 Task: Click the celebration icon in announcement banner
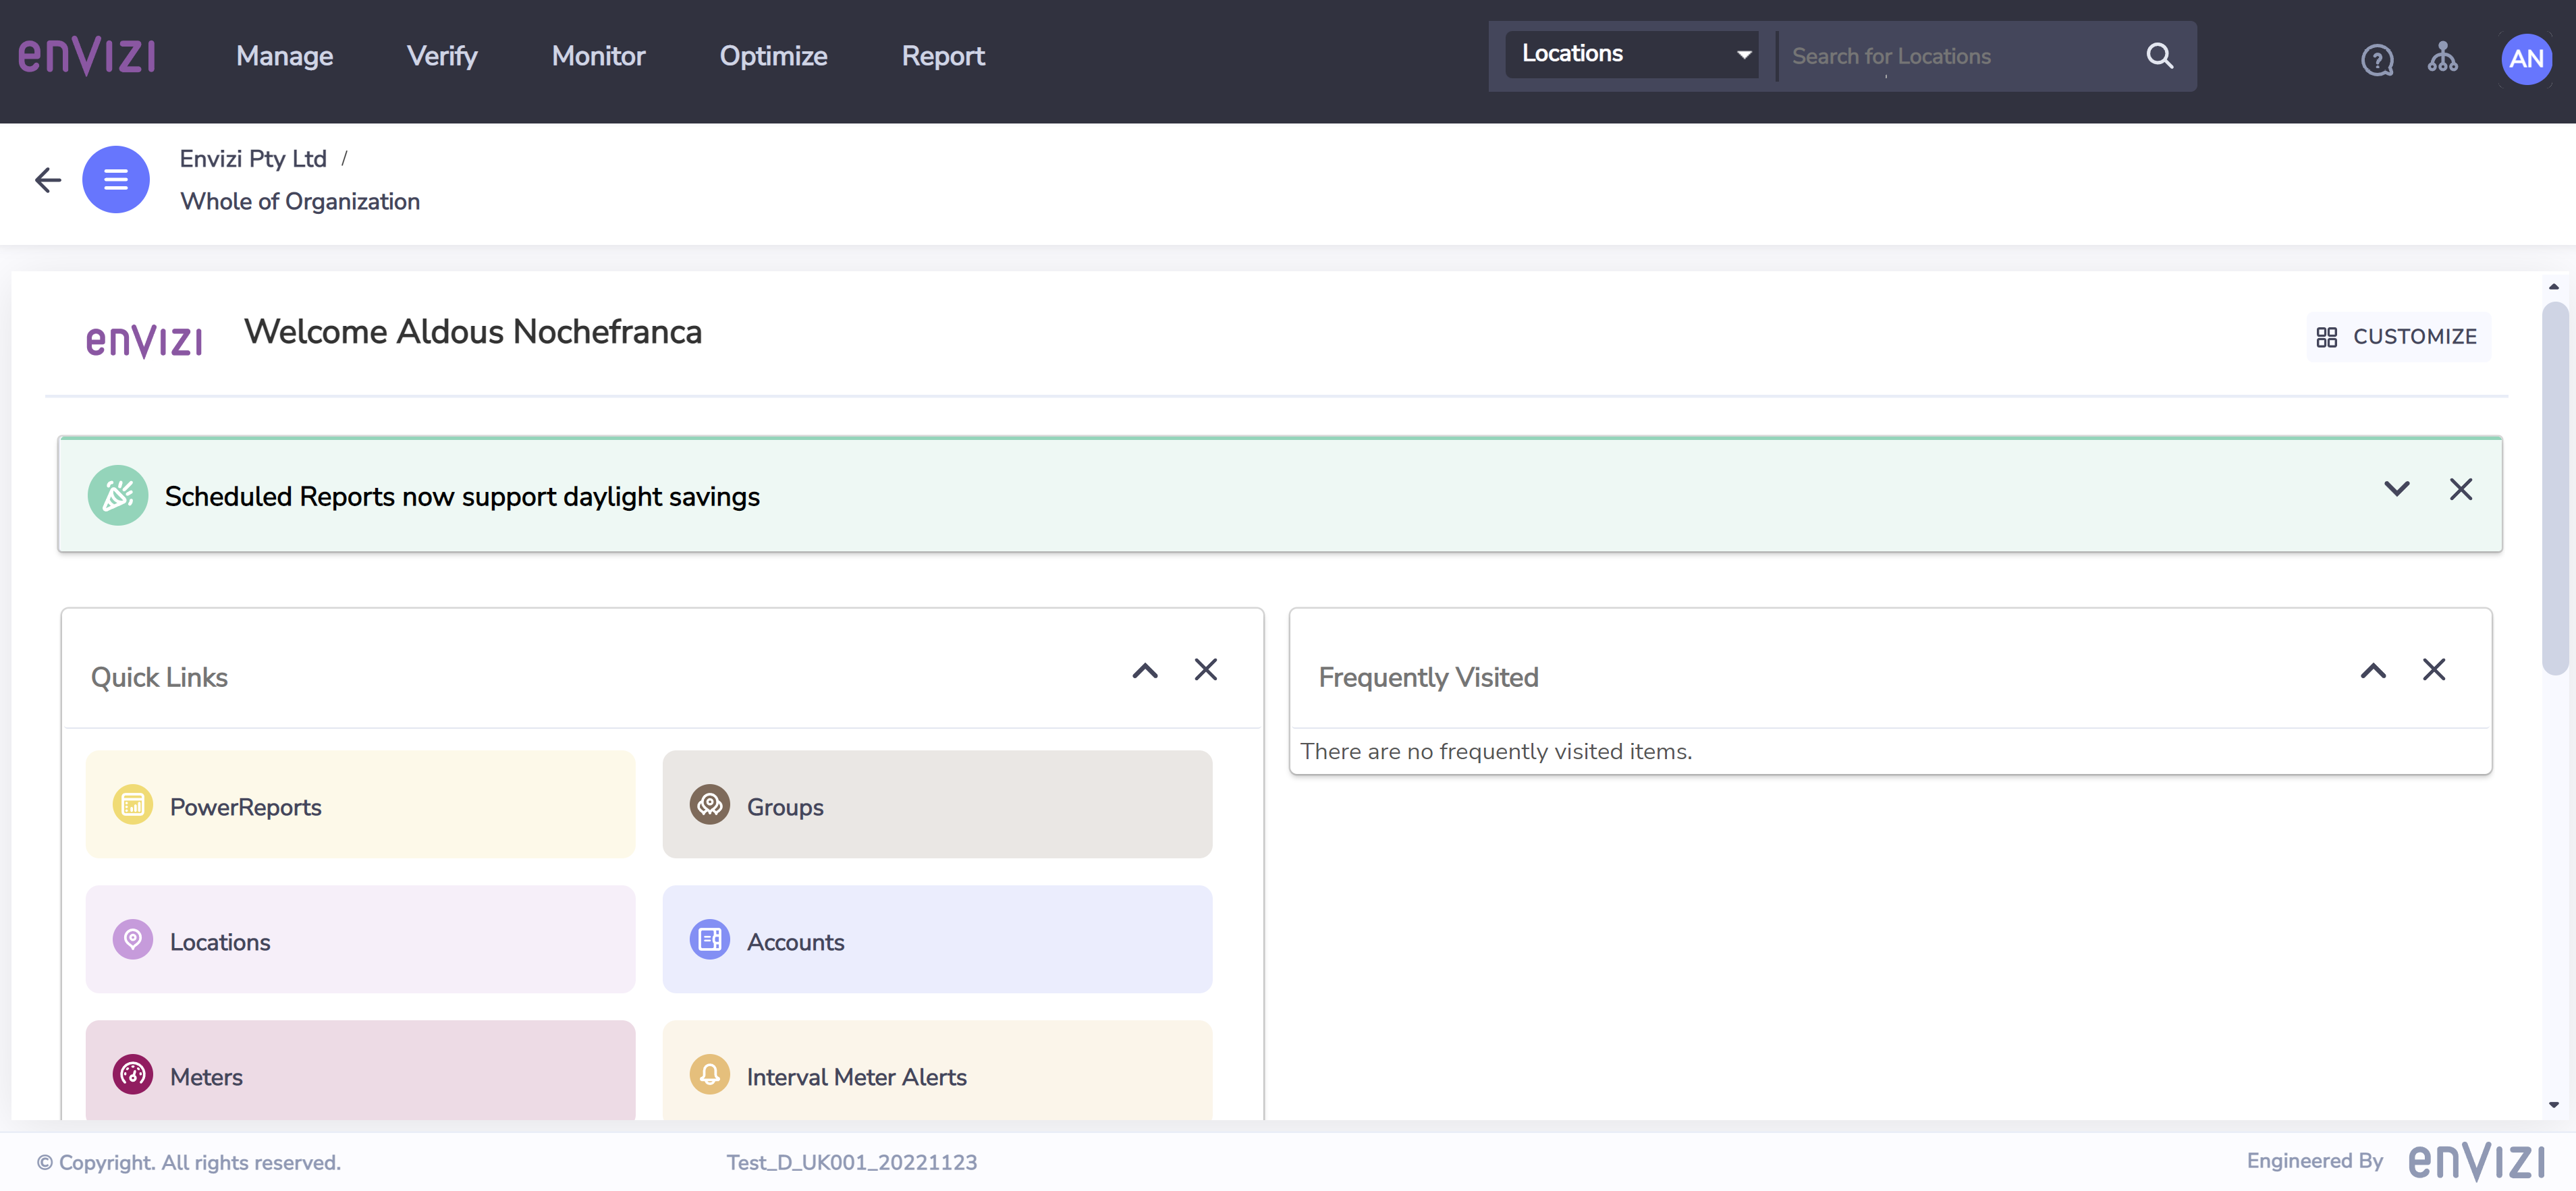click(118, 495)
